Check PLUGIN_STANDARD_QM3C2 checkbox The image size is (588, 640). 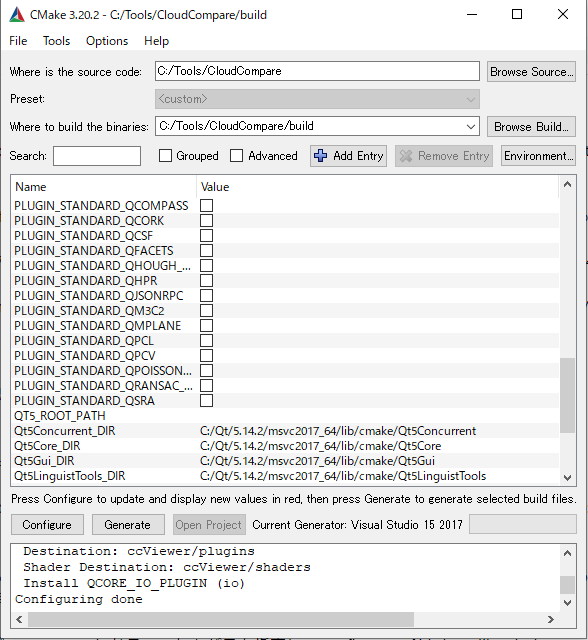click(206, 311)
